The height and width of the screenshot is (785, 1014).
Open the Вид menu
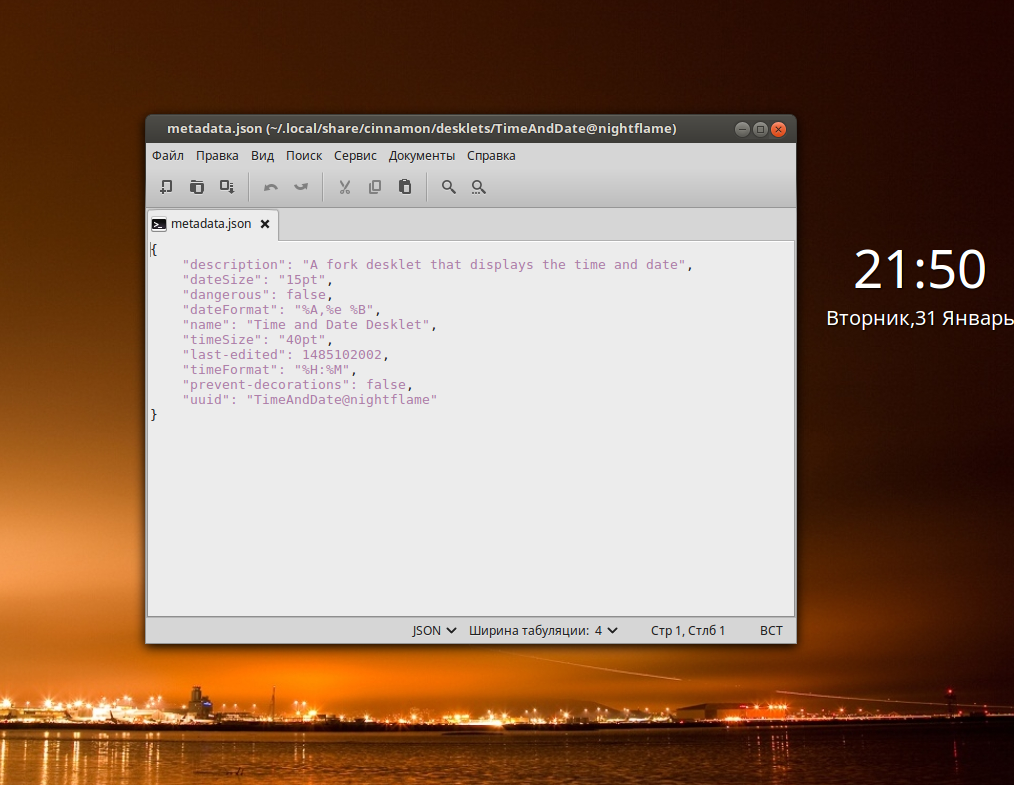click(262, 156)
